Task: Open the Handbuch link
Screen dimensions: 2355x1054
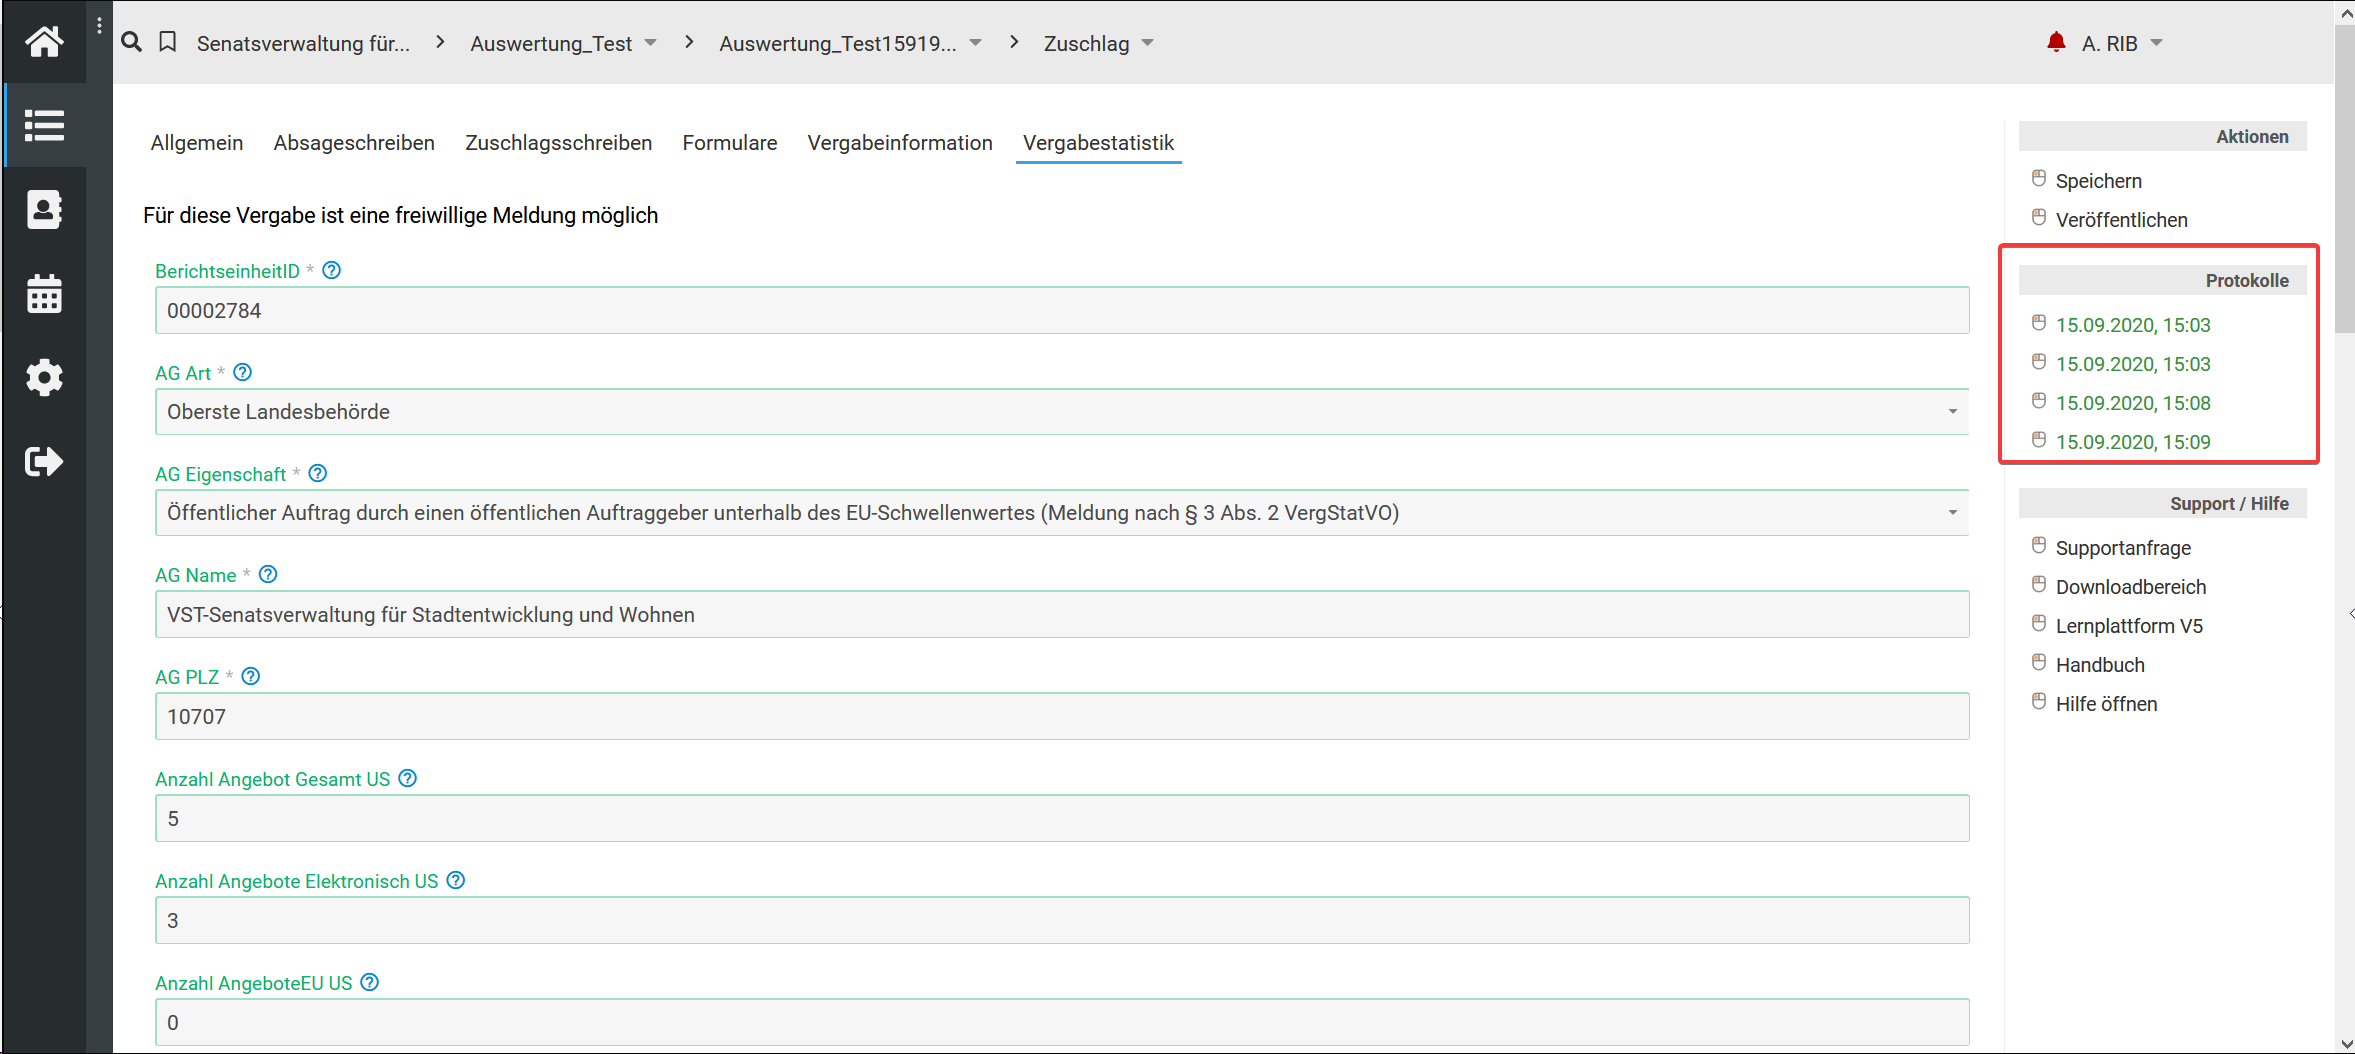Action: pyautogui.click(x=2100, y=665)
